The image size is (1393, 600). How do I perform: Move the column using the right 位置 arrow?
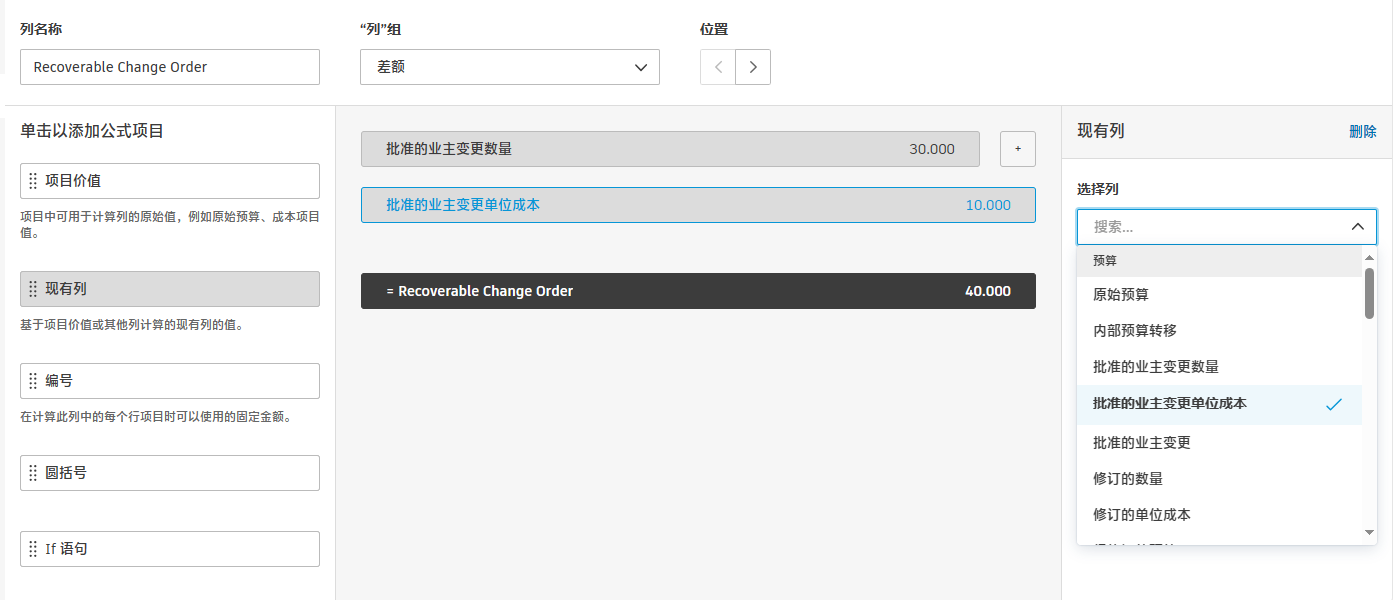coord(752,67)
